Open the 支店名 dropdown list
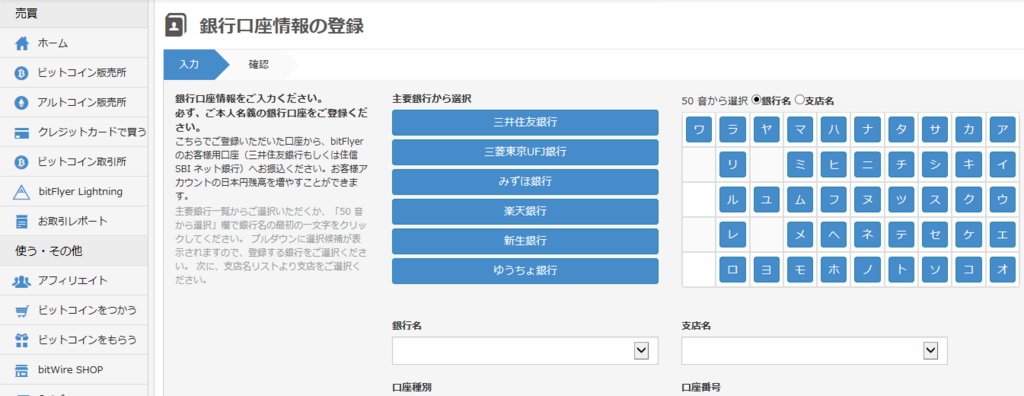The image size is (1024, 396). (x=814, y=351)
